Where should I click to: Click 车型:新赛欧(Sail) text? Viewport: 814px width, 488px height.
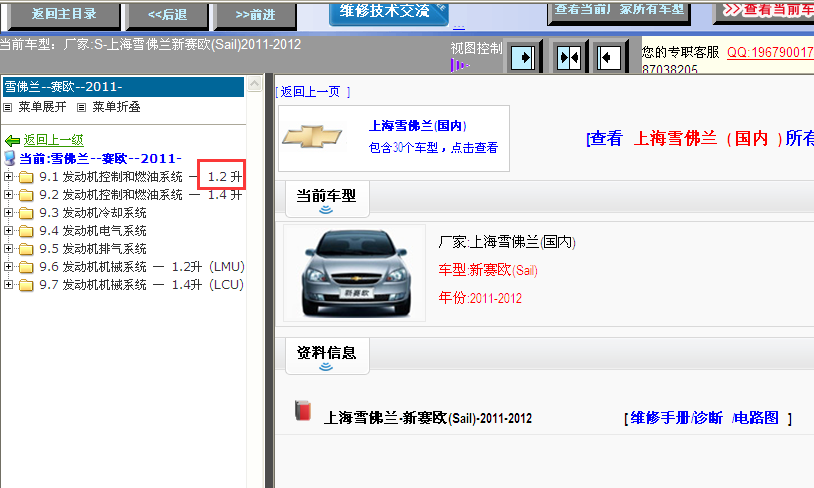click(488, 270)
